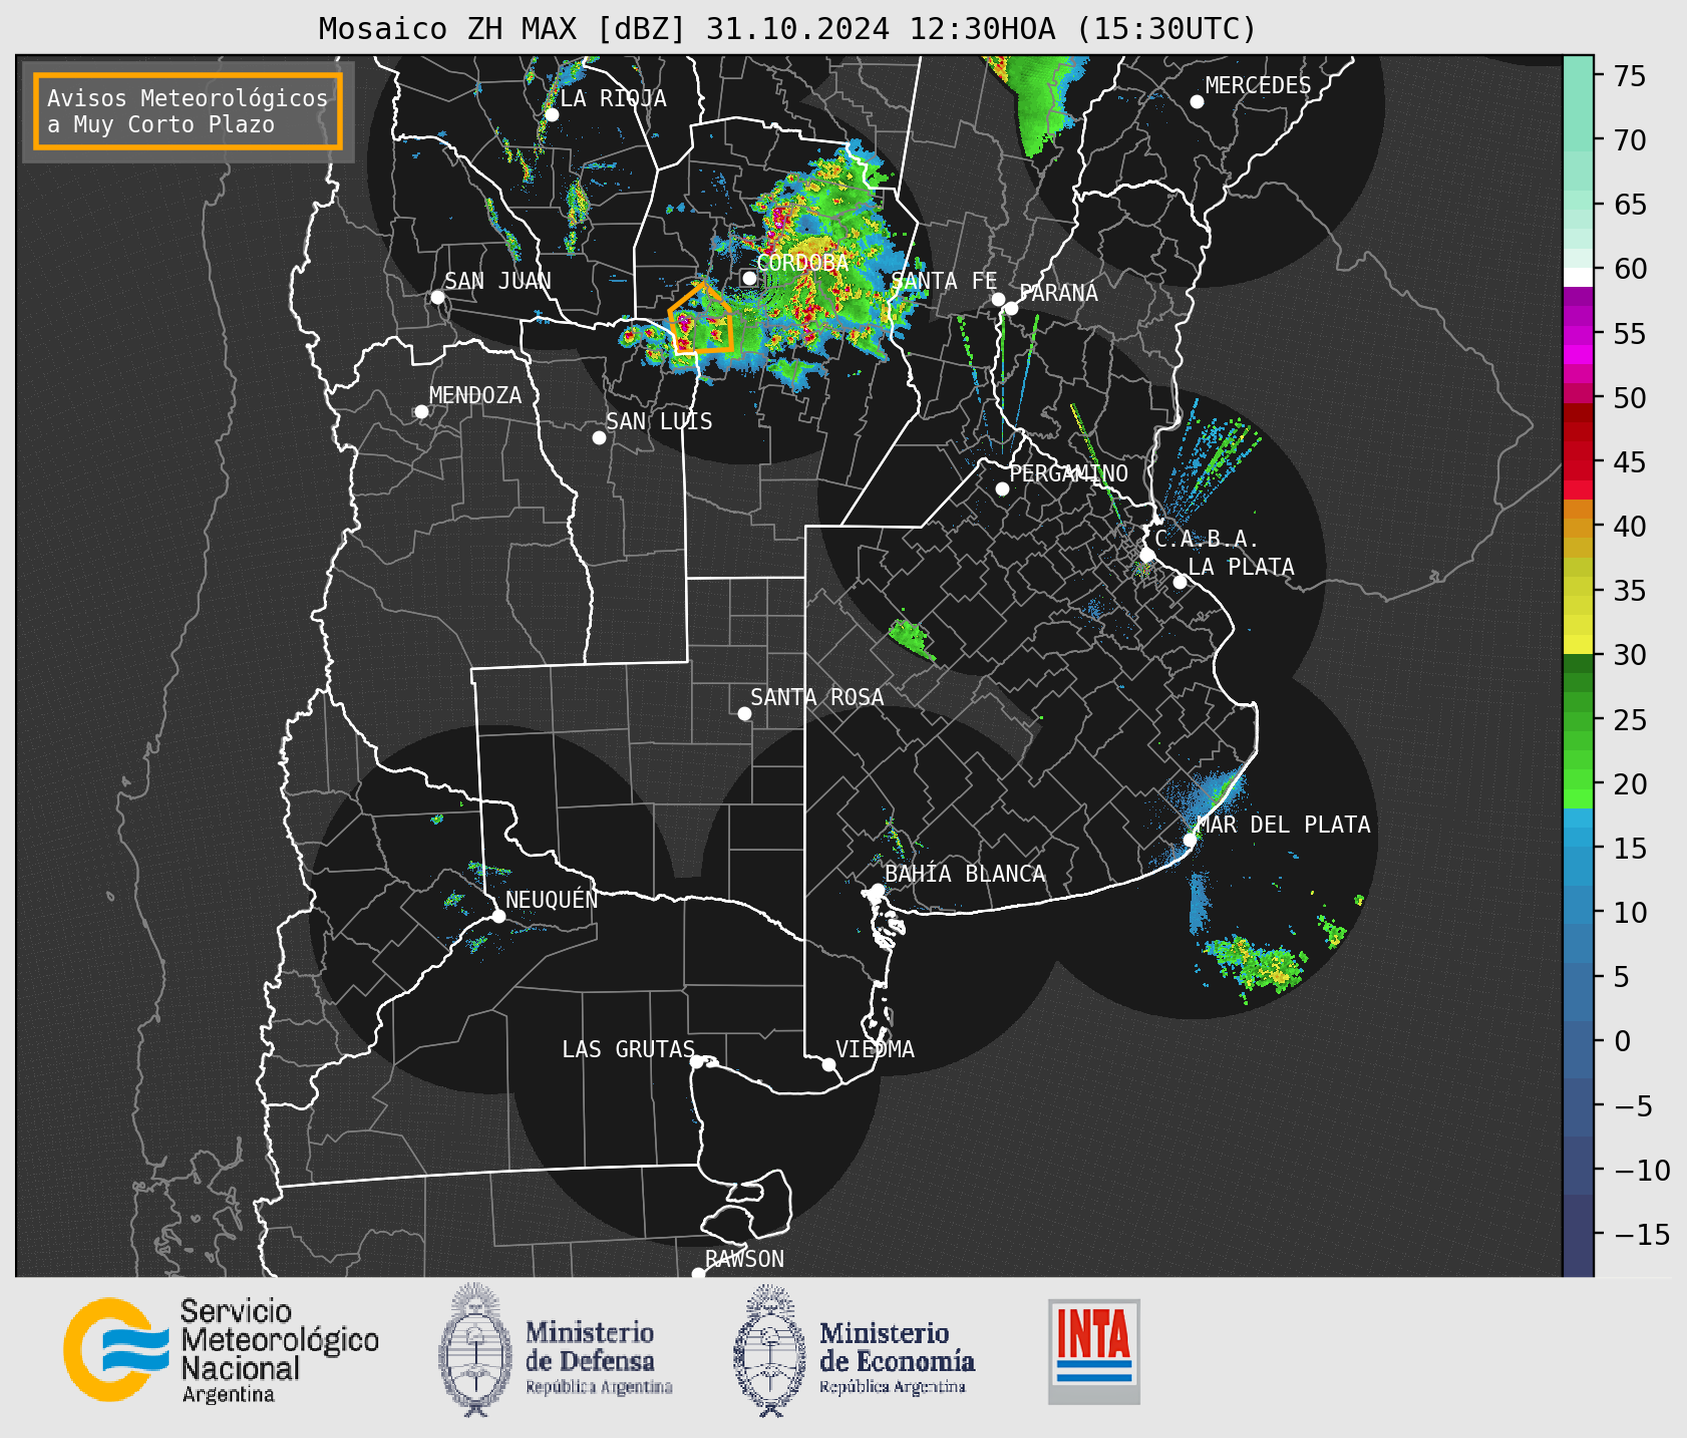
Task: Click the Bahía Blanca city marker dot
Action: (x=877, y=890)
